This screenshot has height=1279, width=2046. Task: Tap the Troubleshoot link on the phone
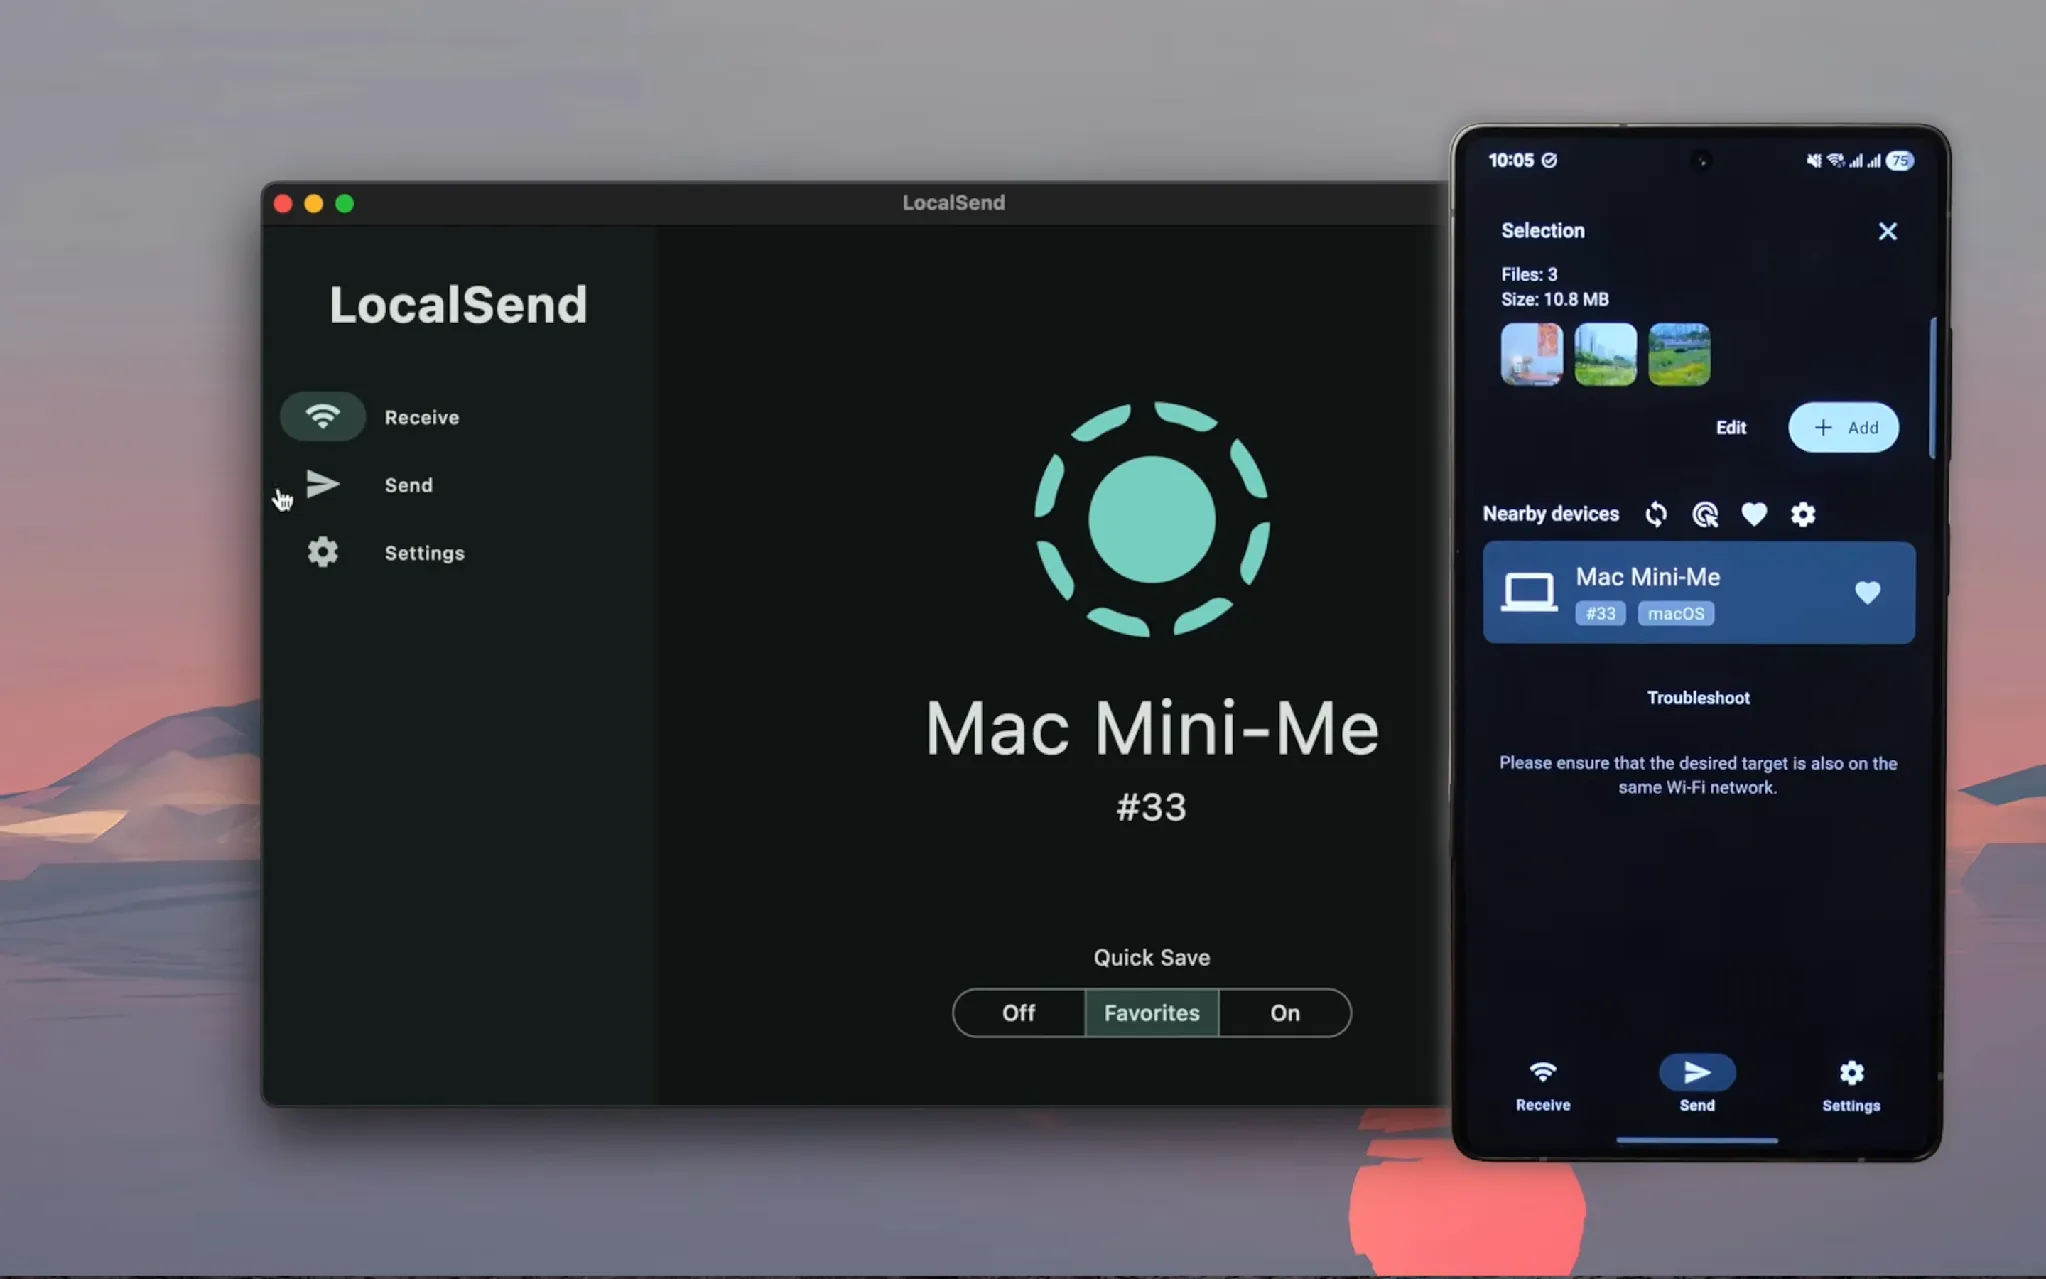coord(1698,697)
